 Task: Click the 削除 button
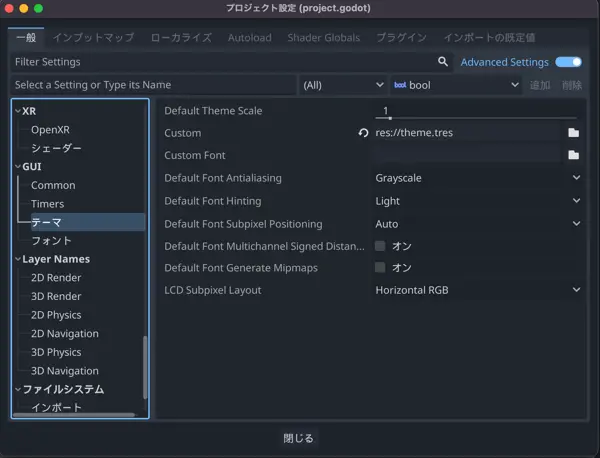[x=572, y=85]
